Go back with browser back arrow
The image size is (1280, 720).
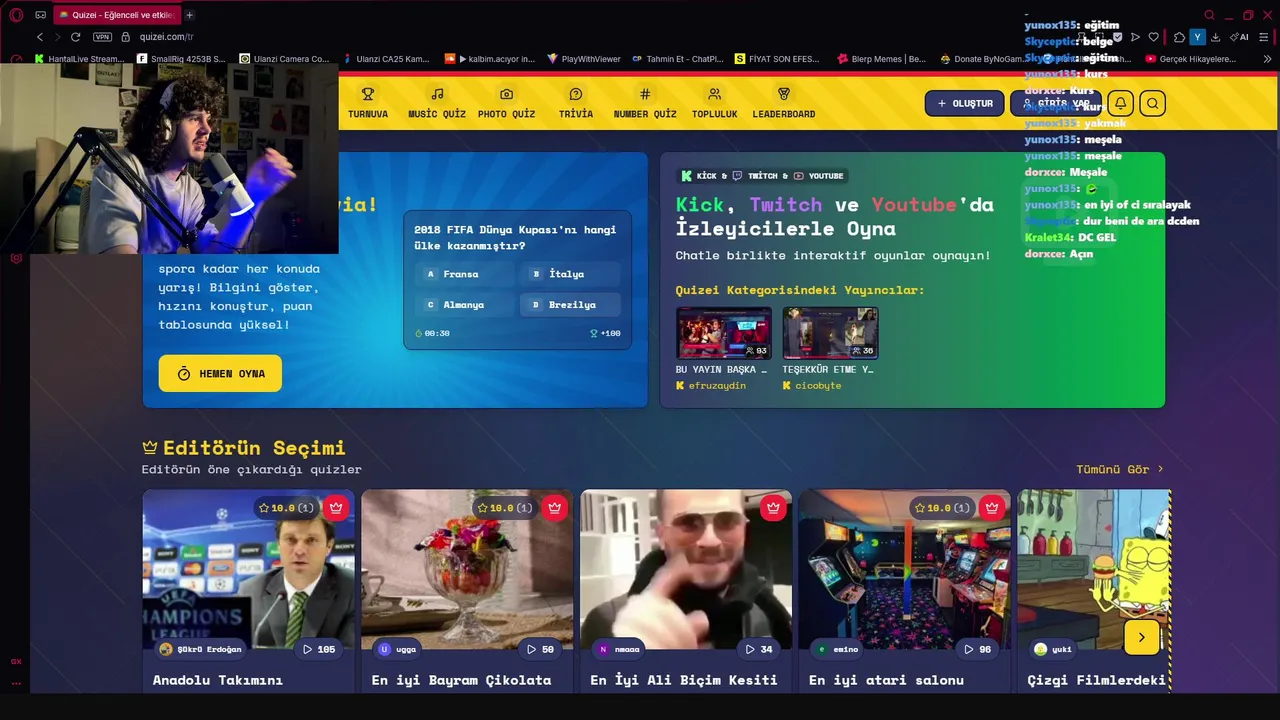pos(40,37)
